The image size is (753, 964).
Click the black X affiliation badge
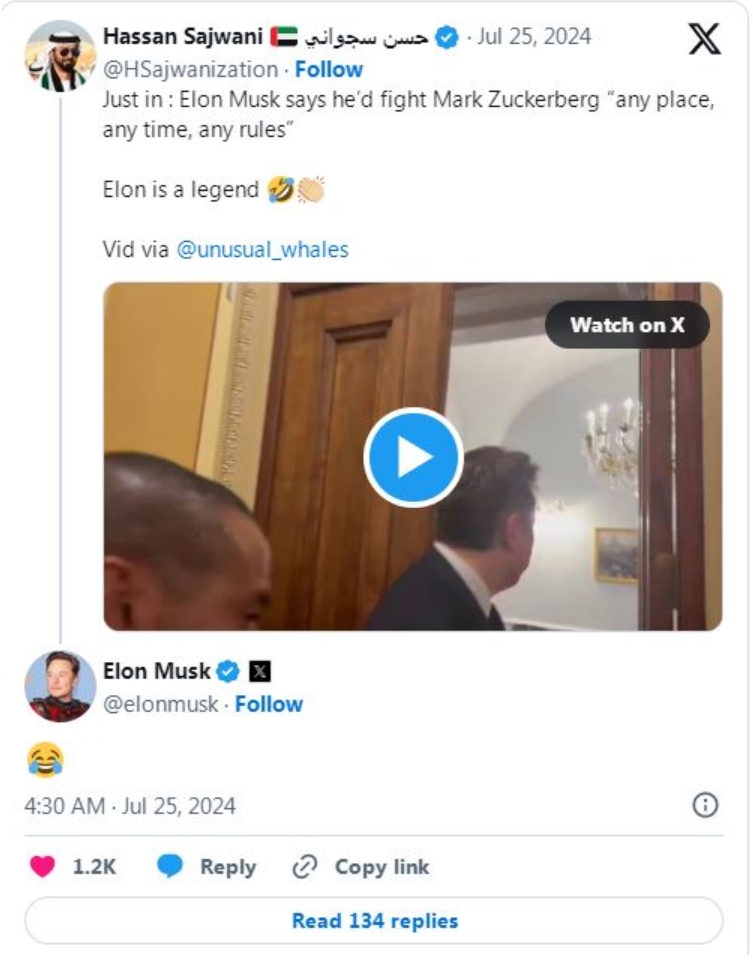click(258, 671)
